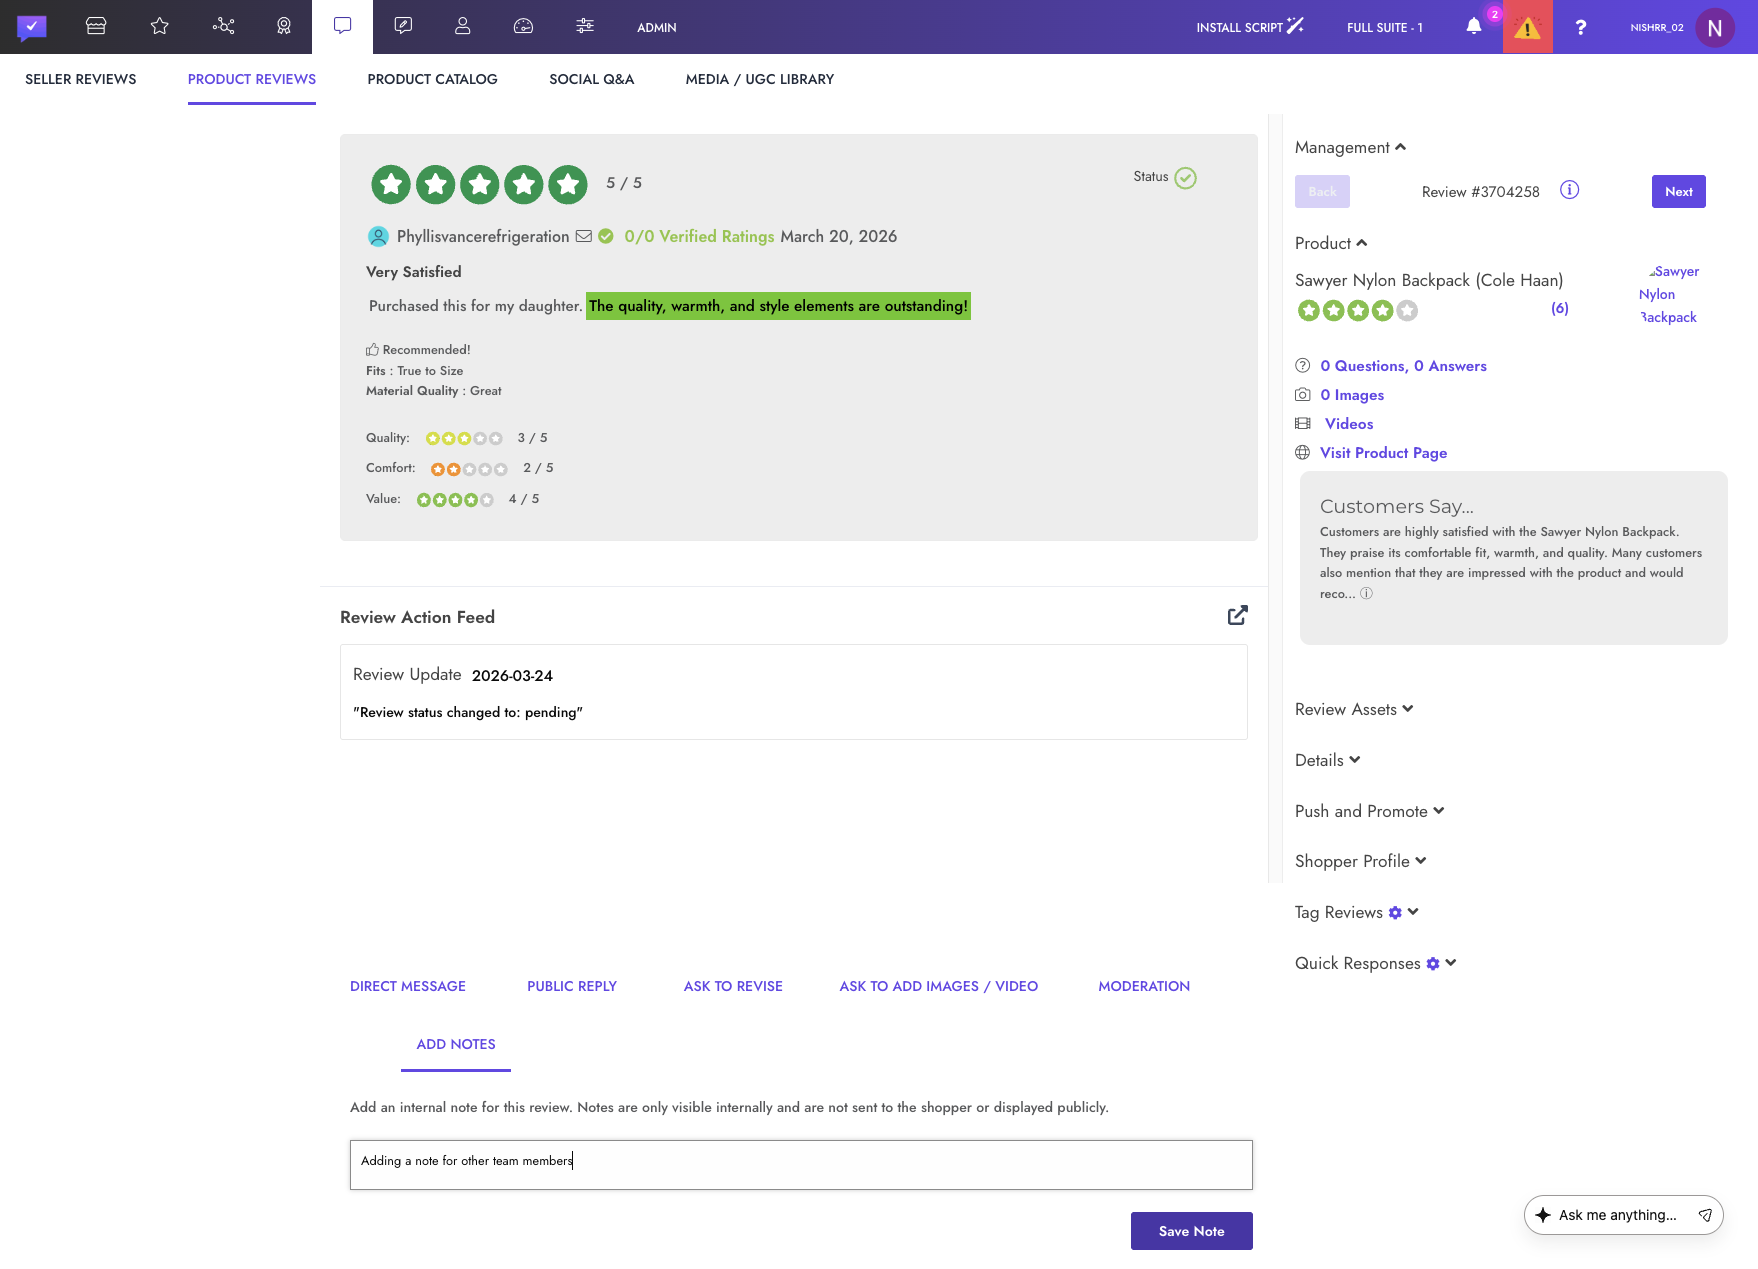Switch to Public Reply tab

point(572,986)
